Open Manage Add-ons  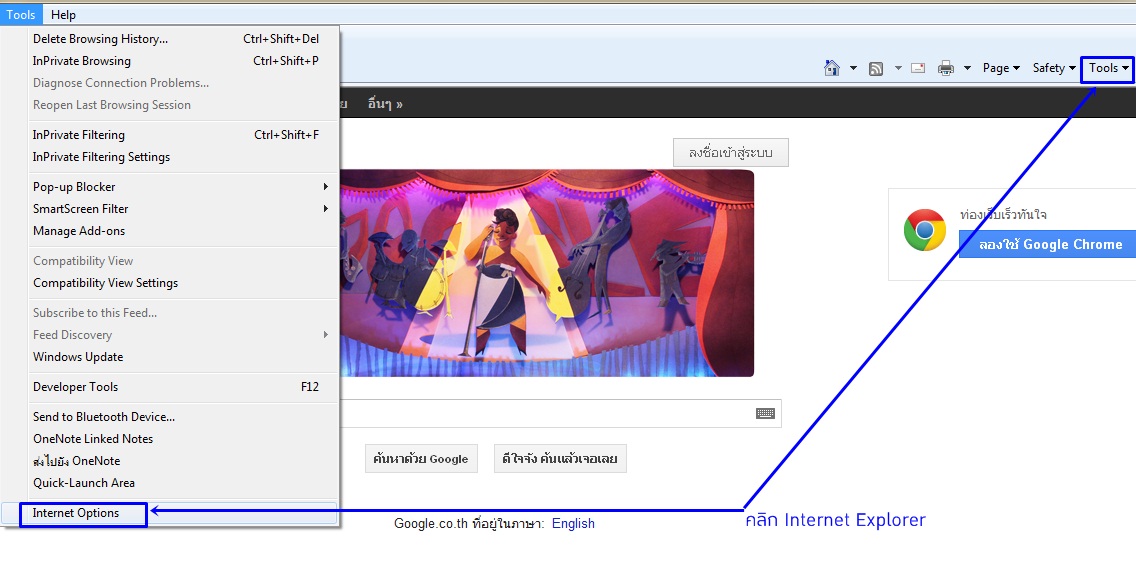(x=176, y=230)
